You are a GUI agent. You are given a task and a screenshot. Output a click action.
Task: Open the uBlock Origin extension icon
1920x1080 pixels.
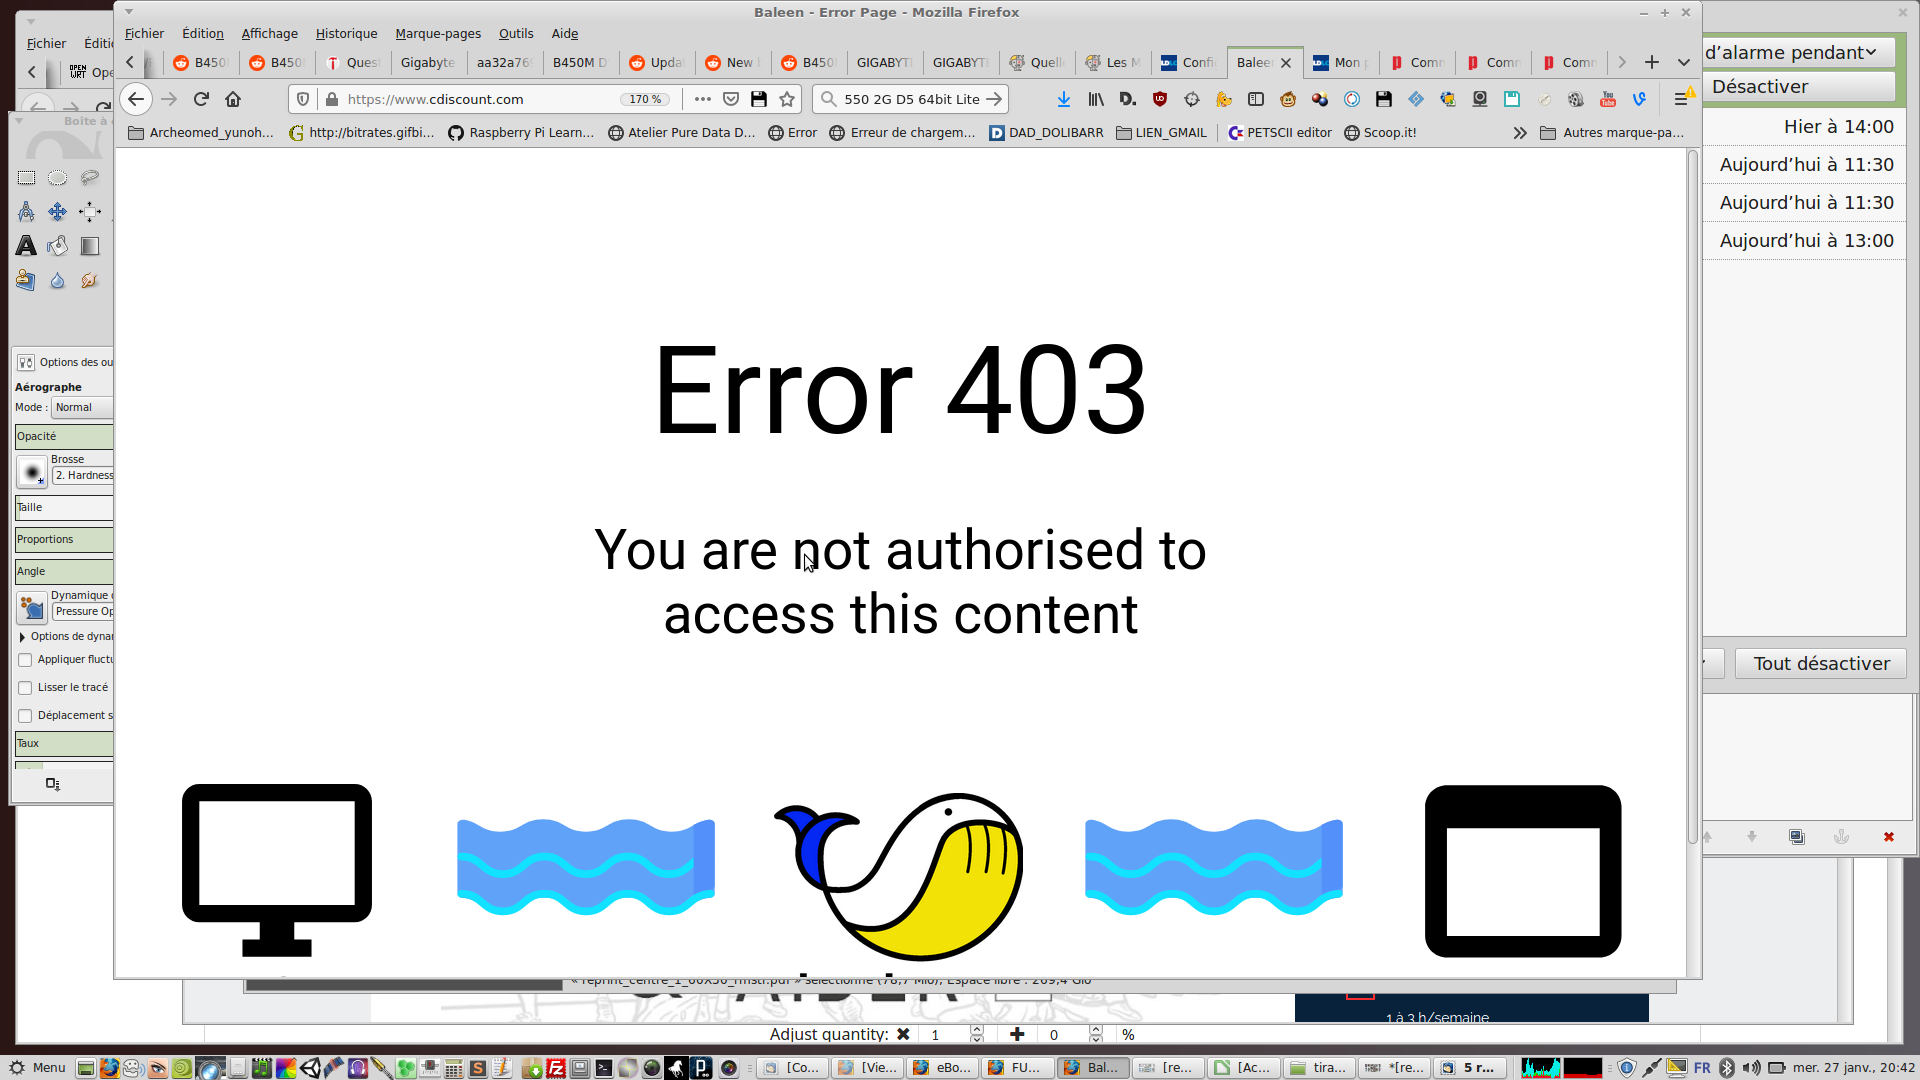point(1160,99)
